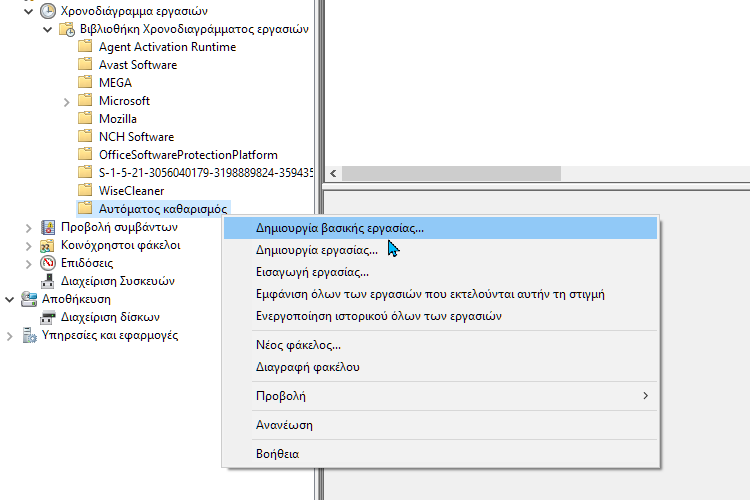Click the NCH Software folder icon
The image size is (750, 500).
pos(85,136)
